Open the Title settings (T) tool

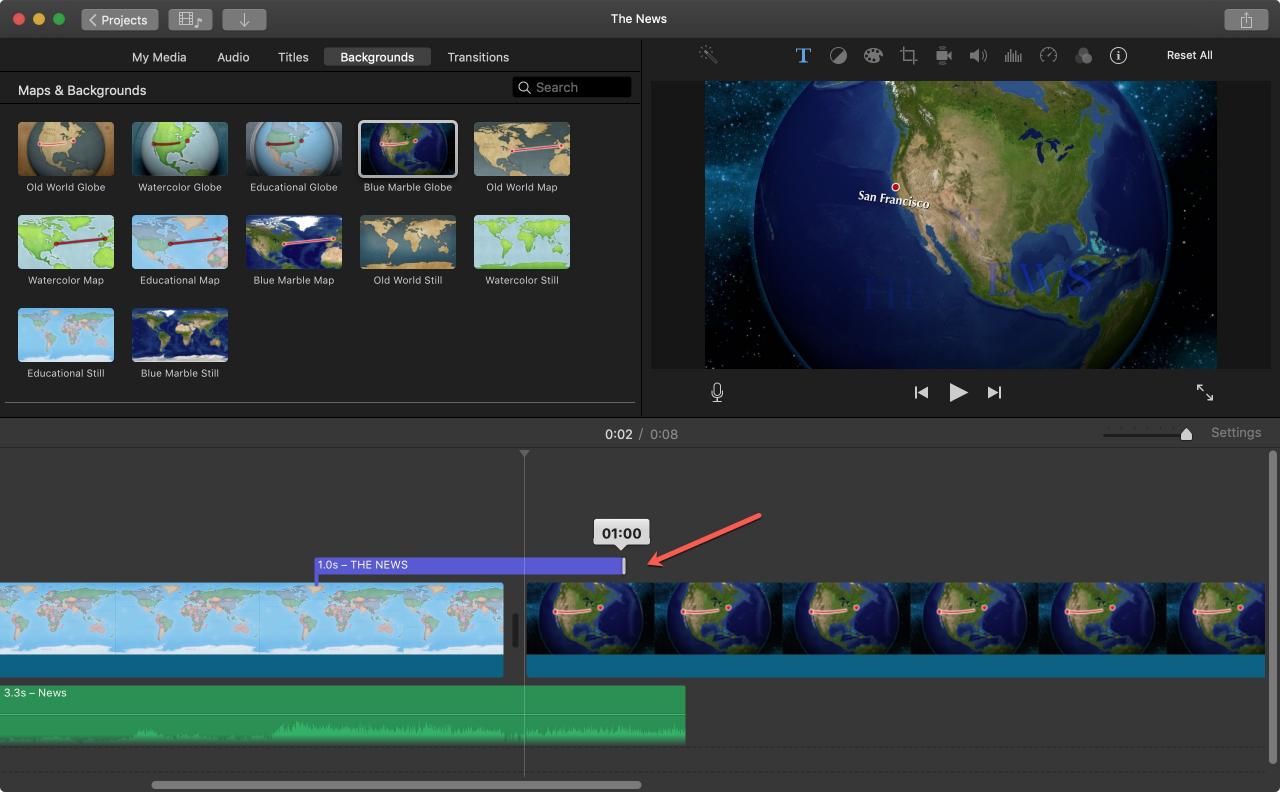point(803,56)
